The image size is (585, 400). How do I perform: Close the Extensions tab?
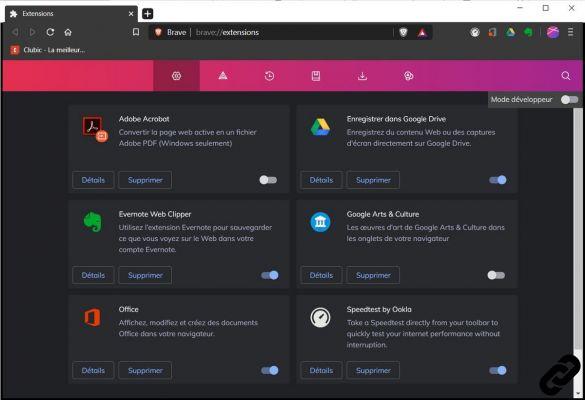[131, 14]
